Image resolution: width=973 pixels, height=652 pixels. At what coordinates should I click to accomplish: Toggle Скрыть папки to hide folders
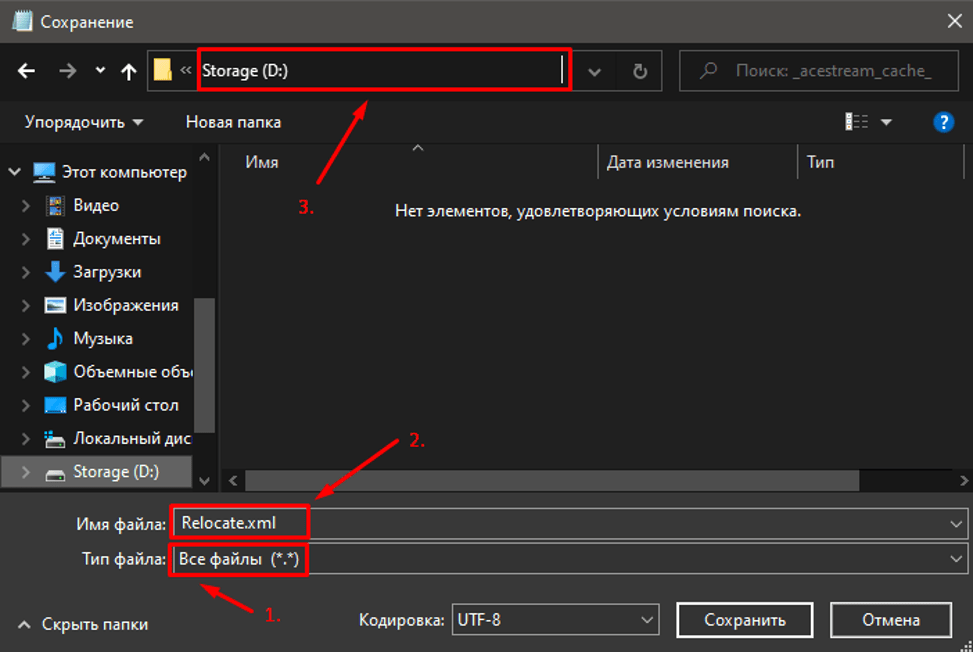point(83,624)
